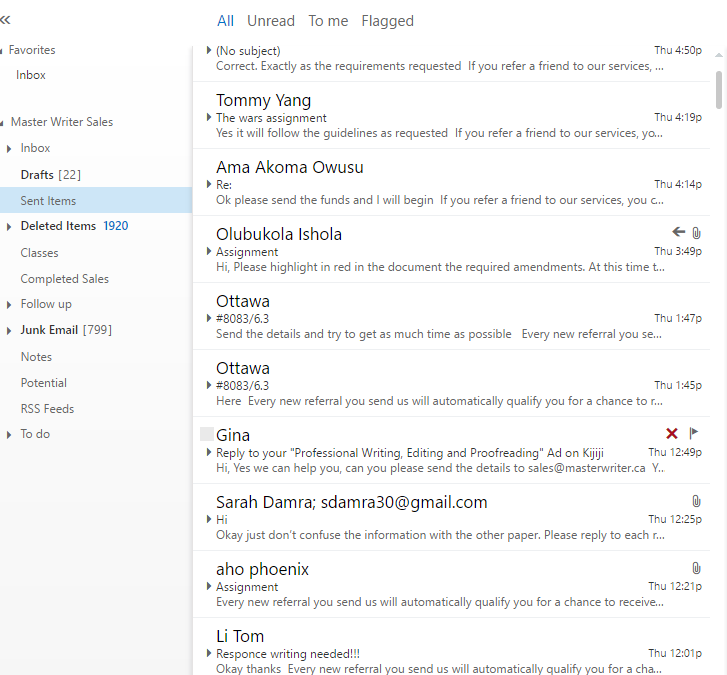Expand Sarah Damra Hi conversation
Image resolution: width=727 pixels, height=675 pixels.
pos(209,519)
